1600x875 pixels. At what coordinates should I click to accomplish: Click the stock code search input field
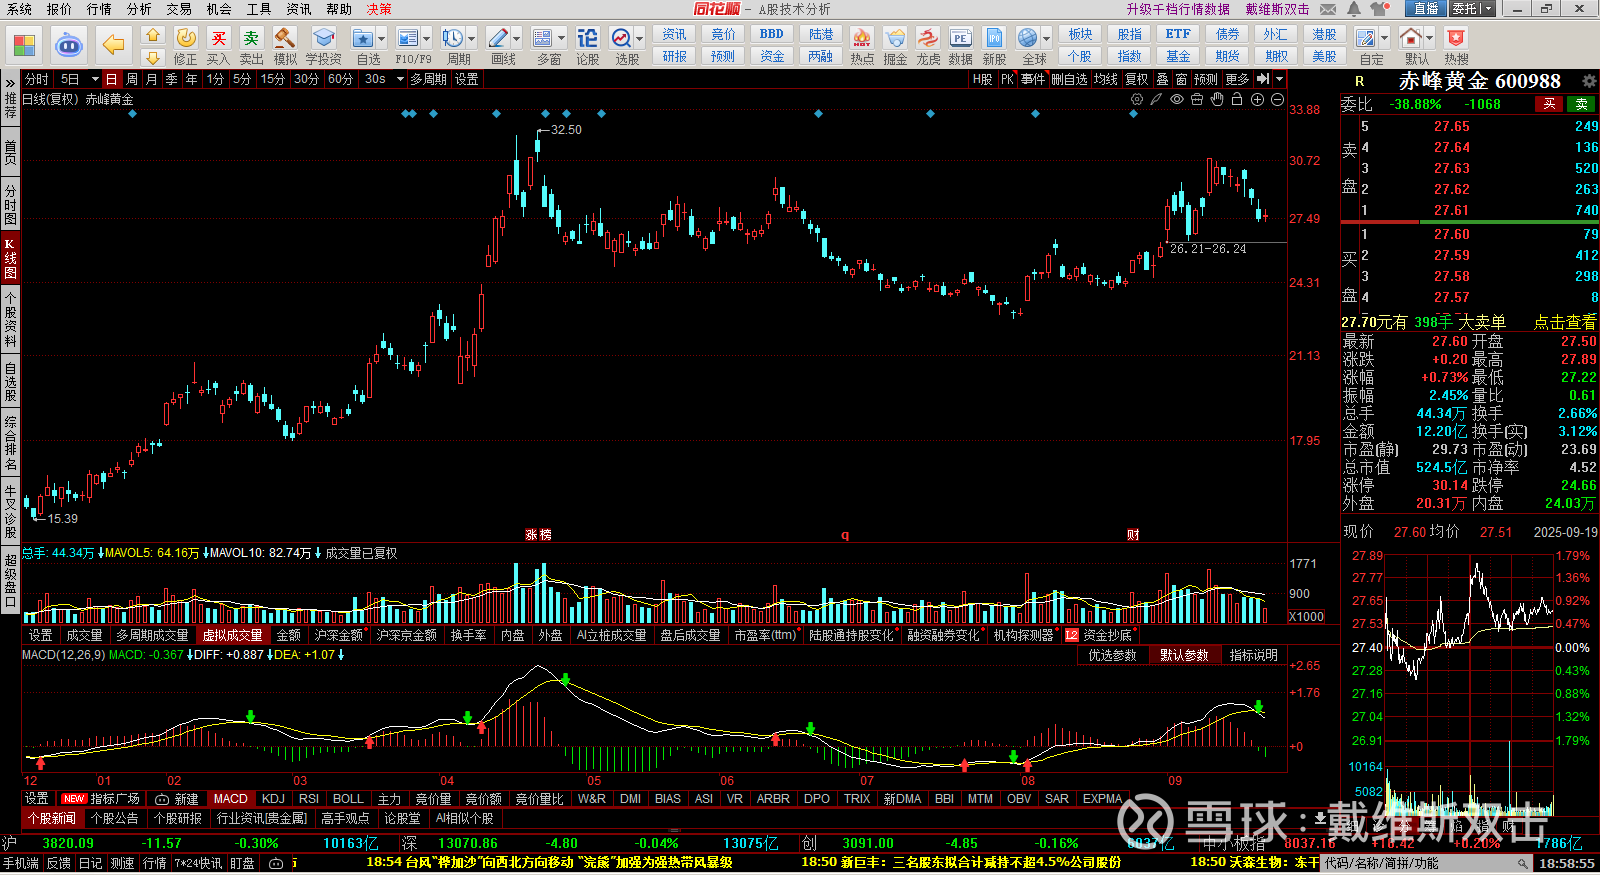pyautogui.click(x=1420, y=863)
